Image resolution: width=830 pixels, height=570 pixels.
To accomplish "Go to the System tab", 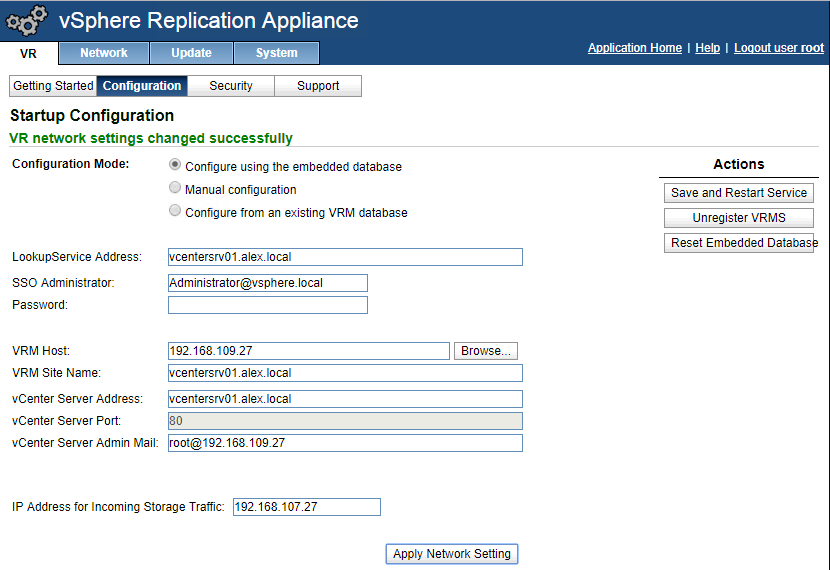I will click(x=276, y=53).
